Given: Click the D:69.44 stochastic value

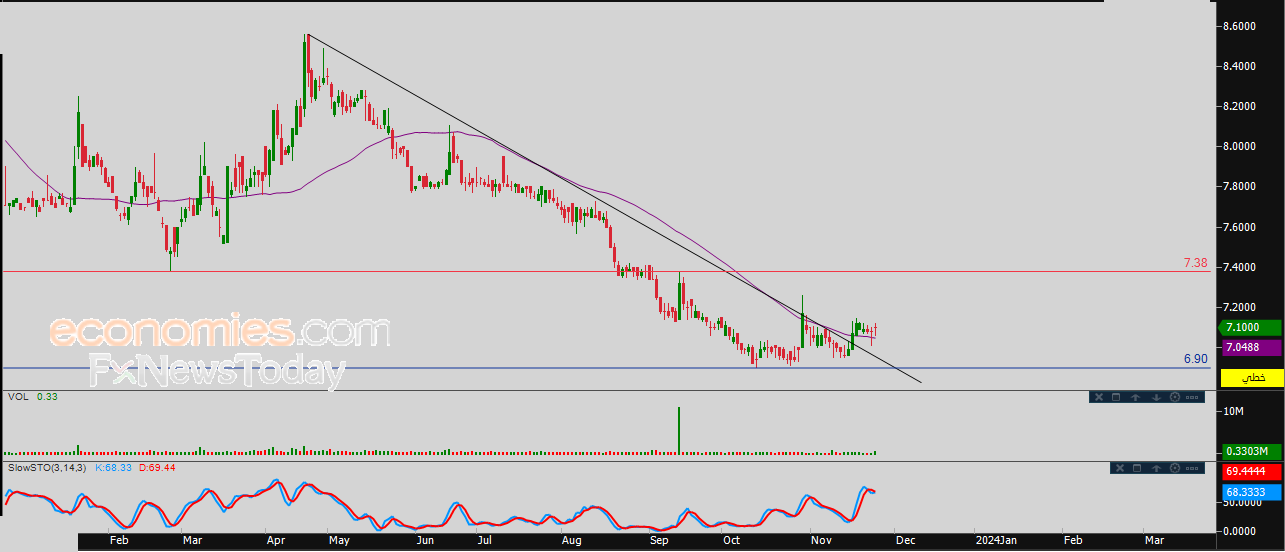Looking at the screenshot, I should click(x=157, y=467).
